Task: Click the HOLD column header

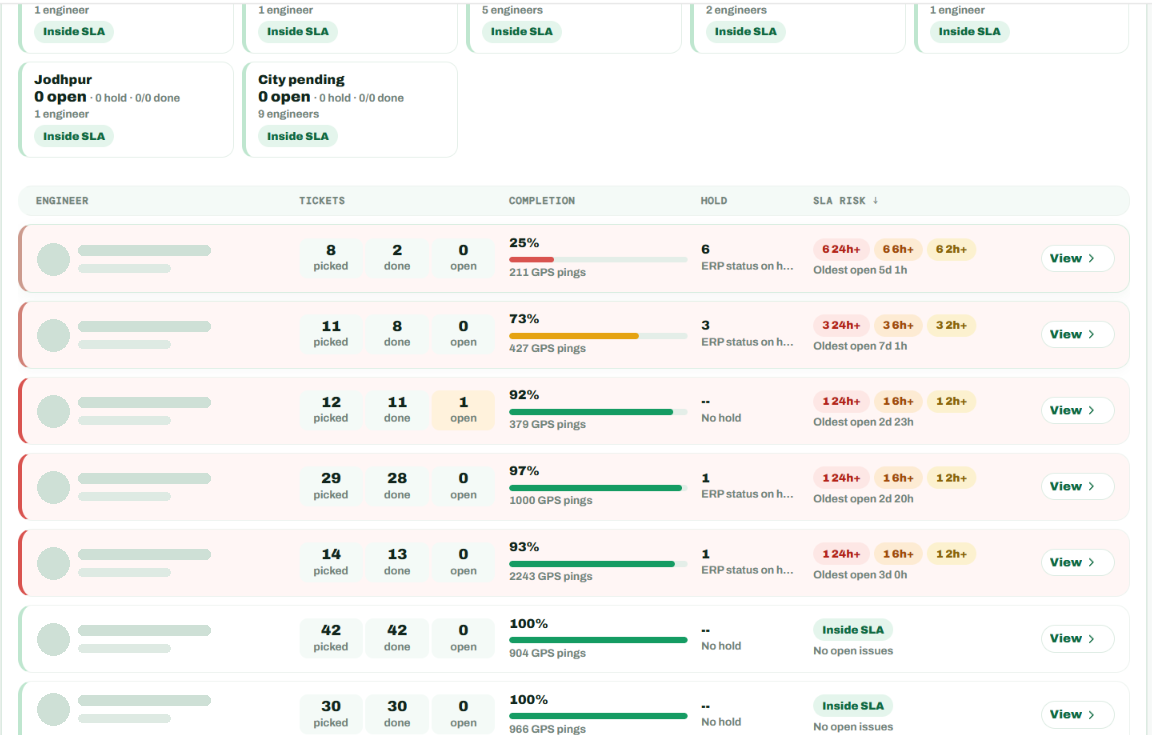Action: (713, 201)
